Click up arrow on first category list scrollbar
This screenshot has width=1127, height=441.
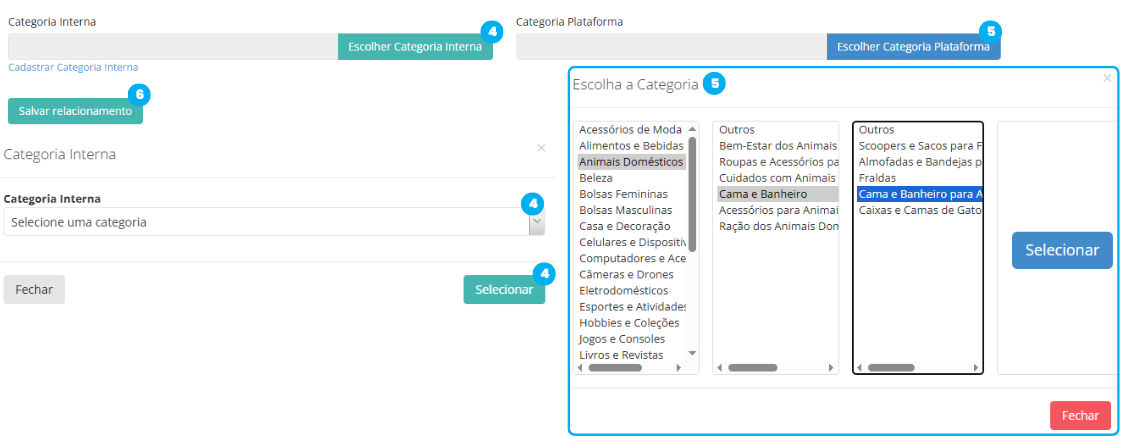[692, 129]
